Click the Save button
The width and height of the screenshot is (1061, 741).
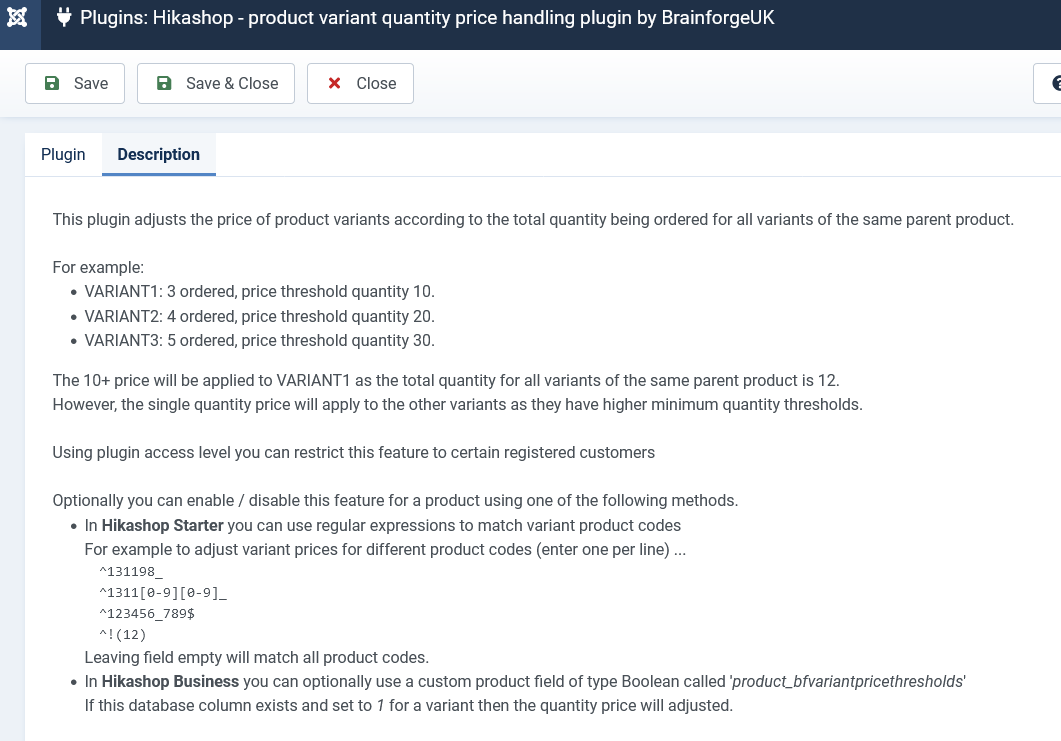75,83
